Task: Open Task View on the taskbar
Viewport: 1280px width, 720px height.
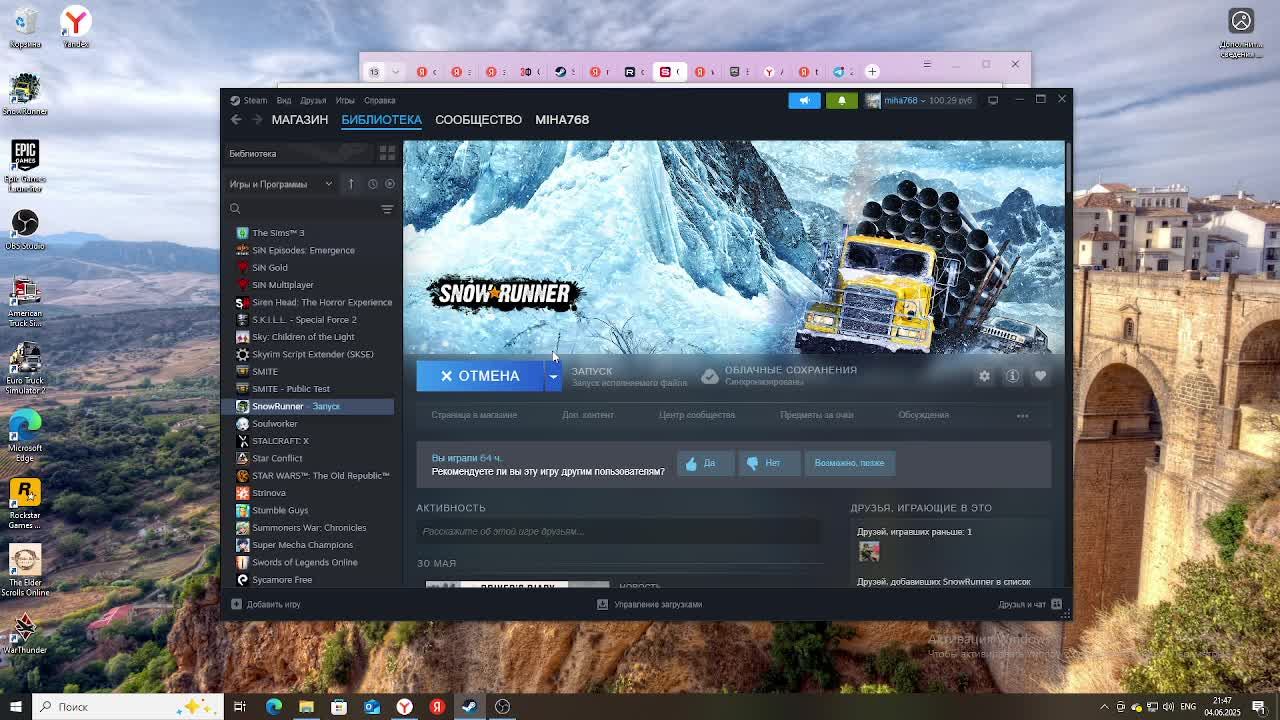Action: 240,707
